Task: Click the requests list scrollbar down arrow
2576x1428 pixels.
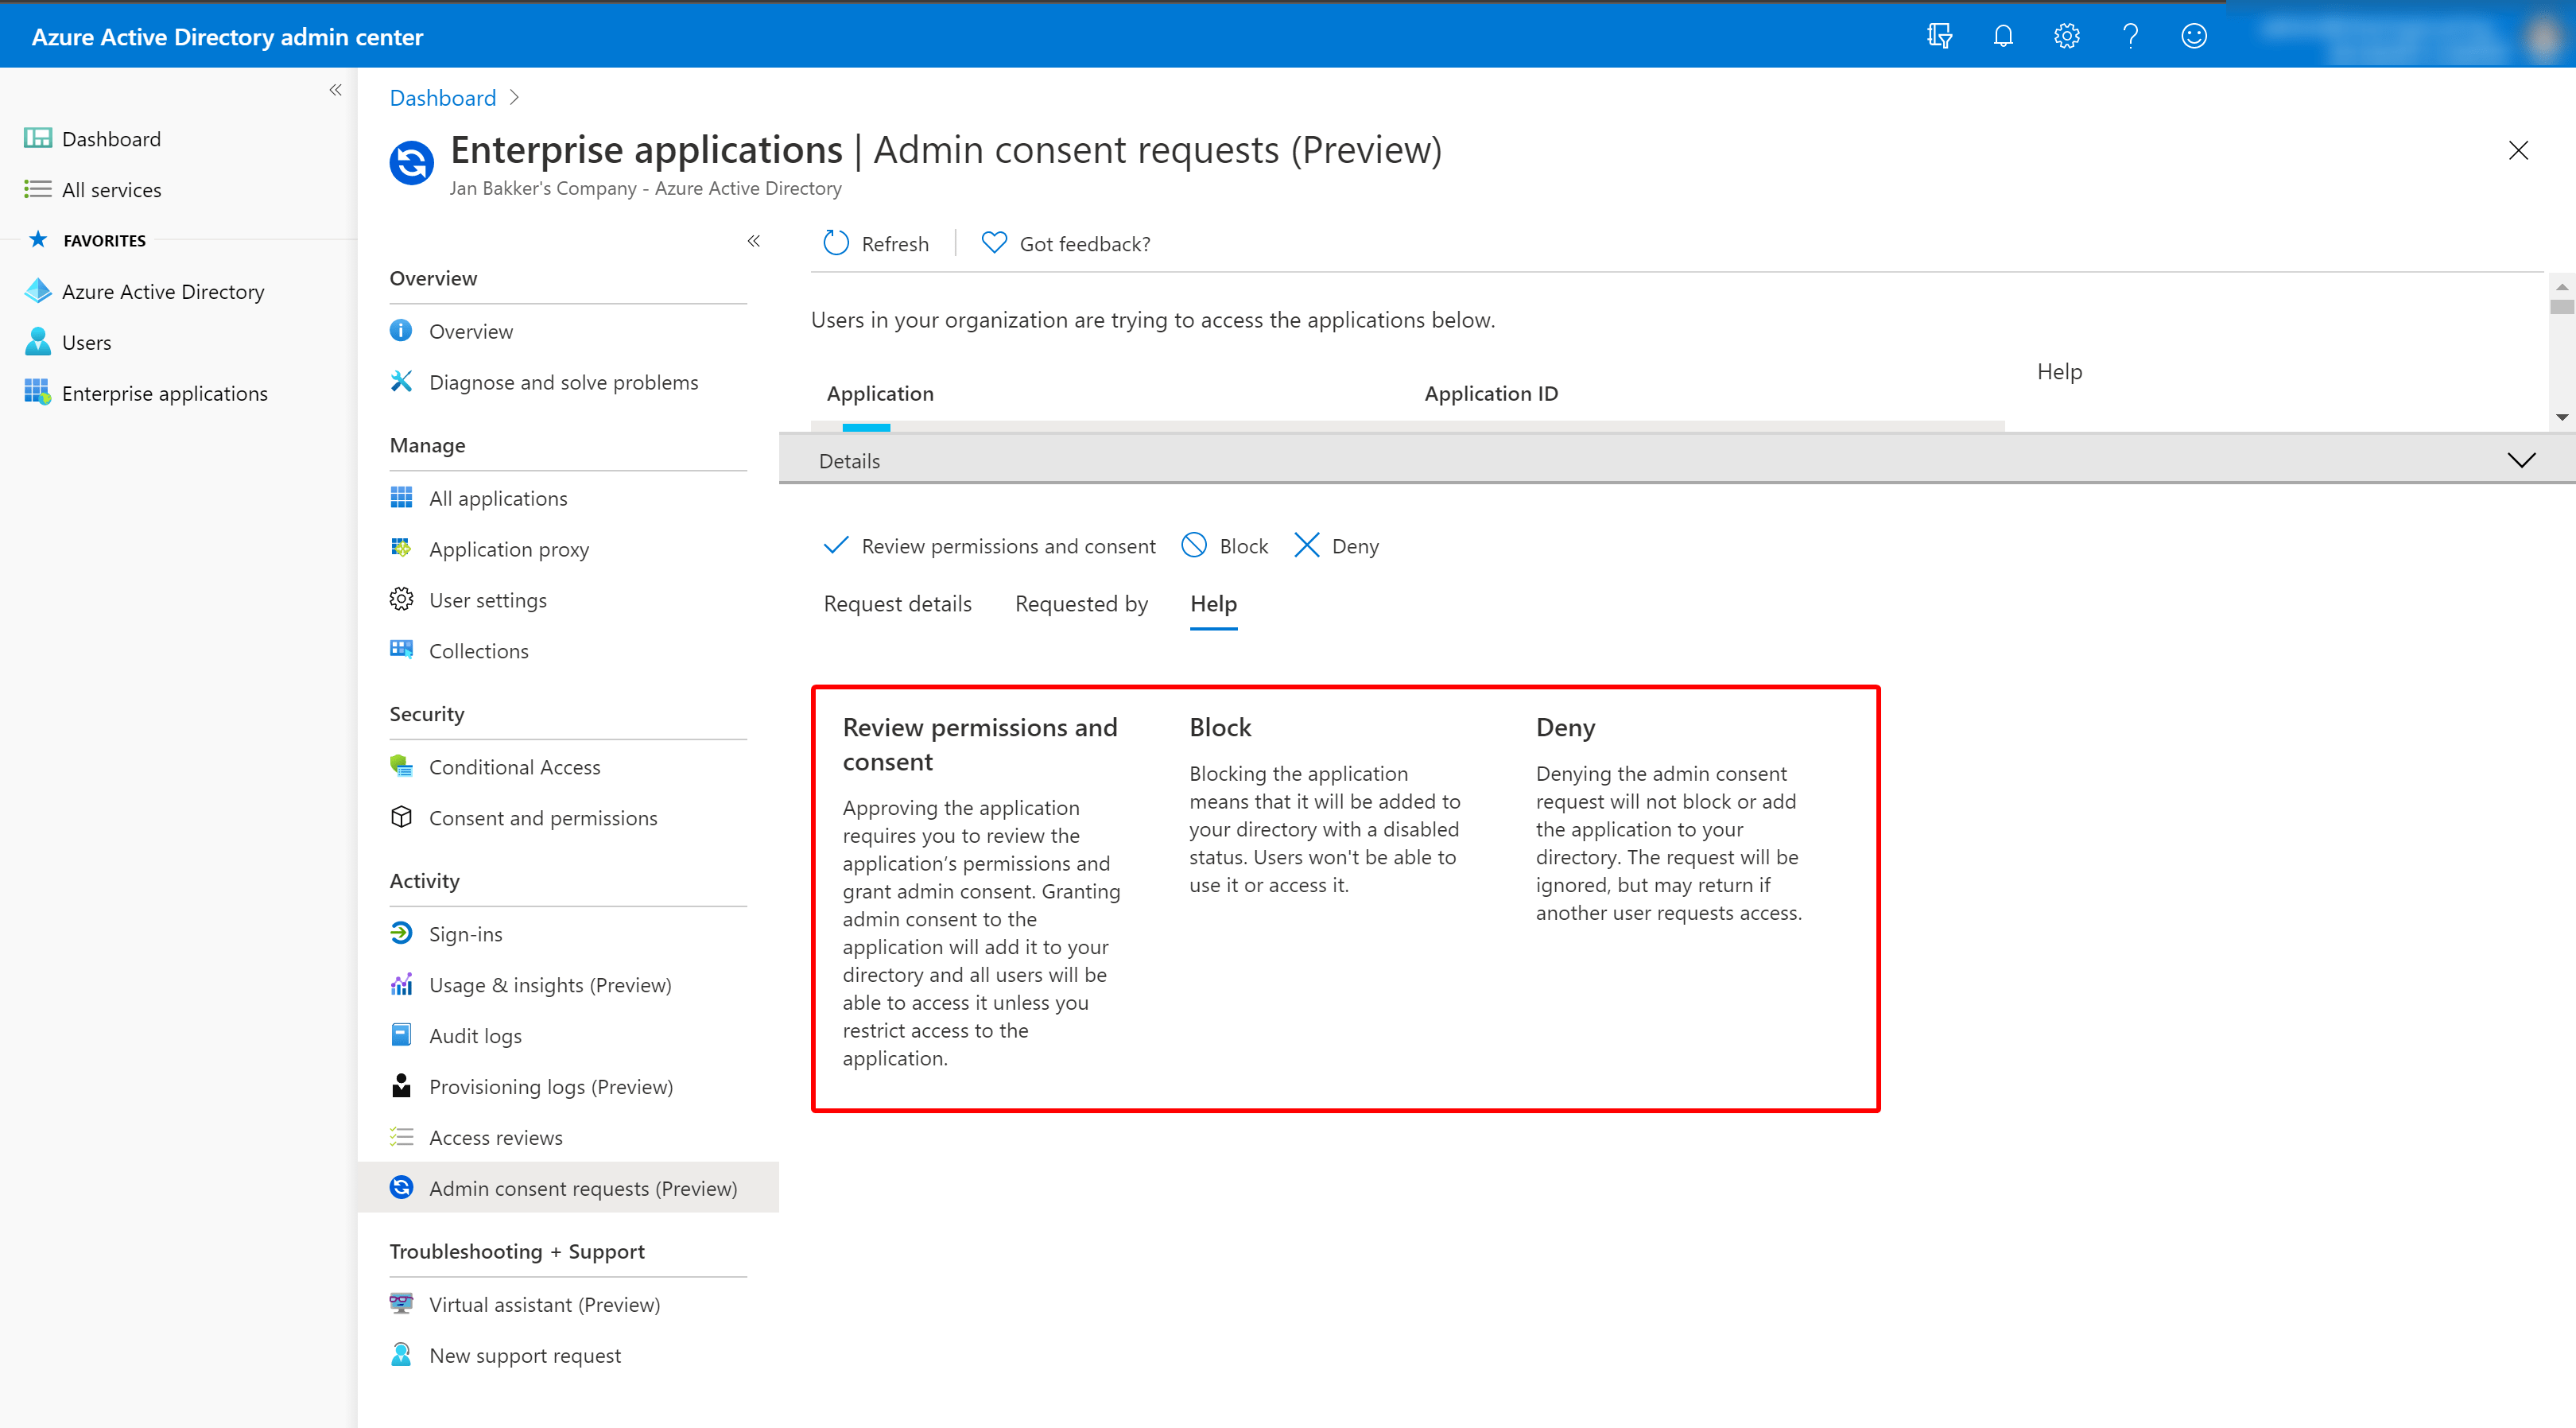Action: [x=2562, y=417]
